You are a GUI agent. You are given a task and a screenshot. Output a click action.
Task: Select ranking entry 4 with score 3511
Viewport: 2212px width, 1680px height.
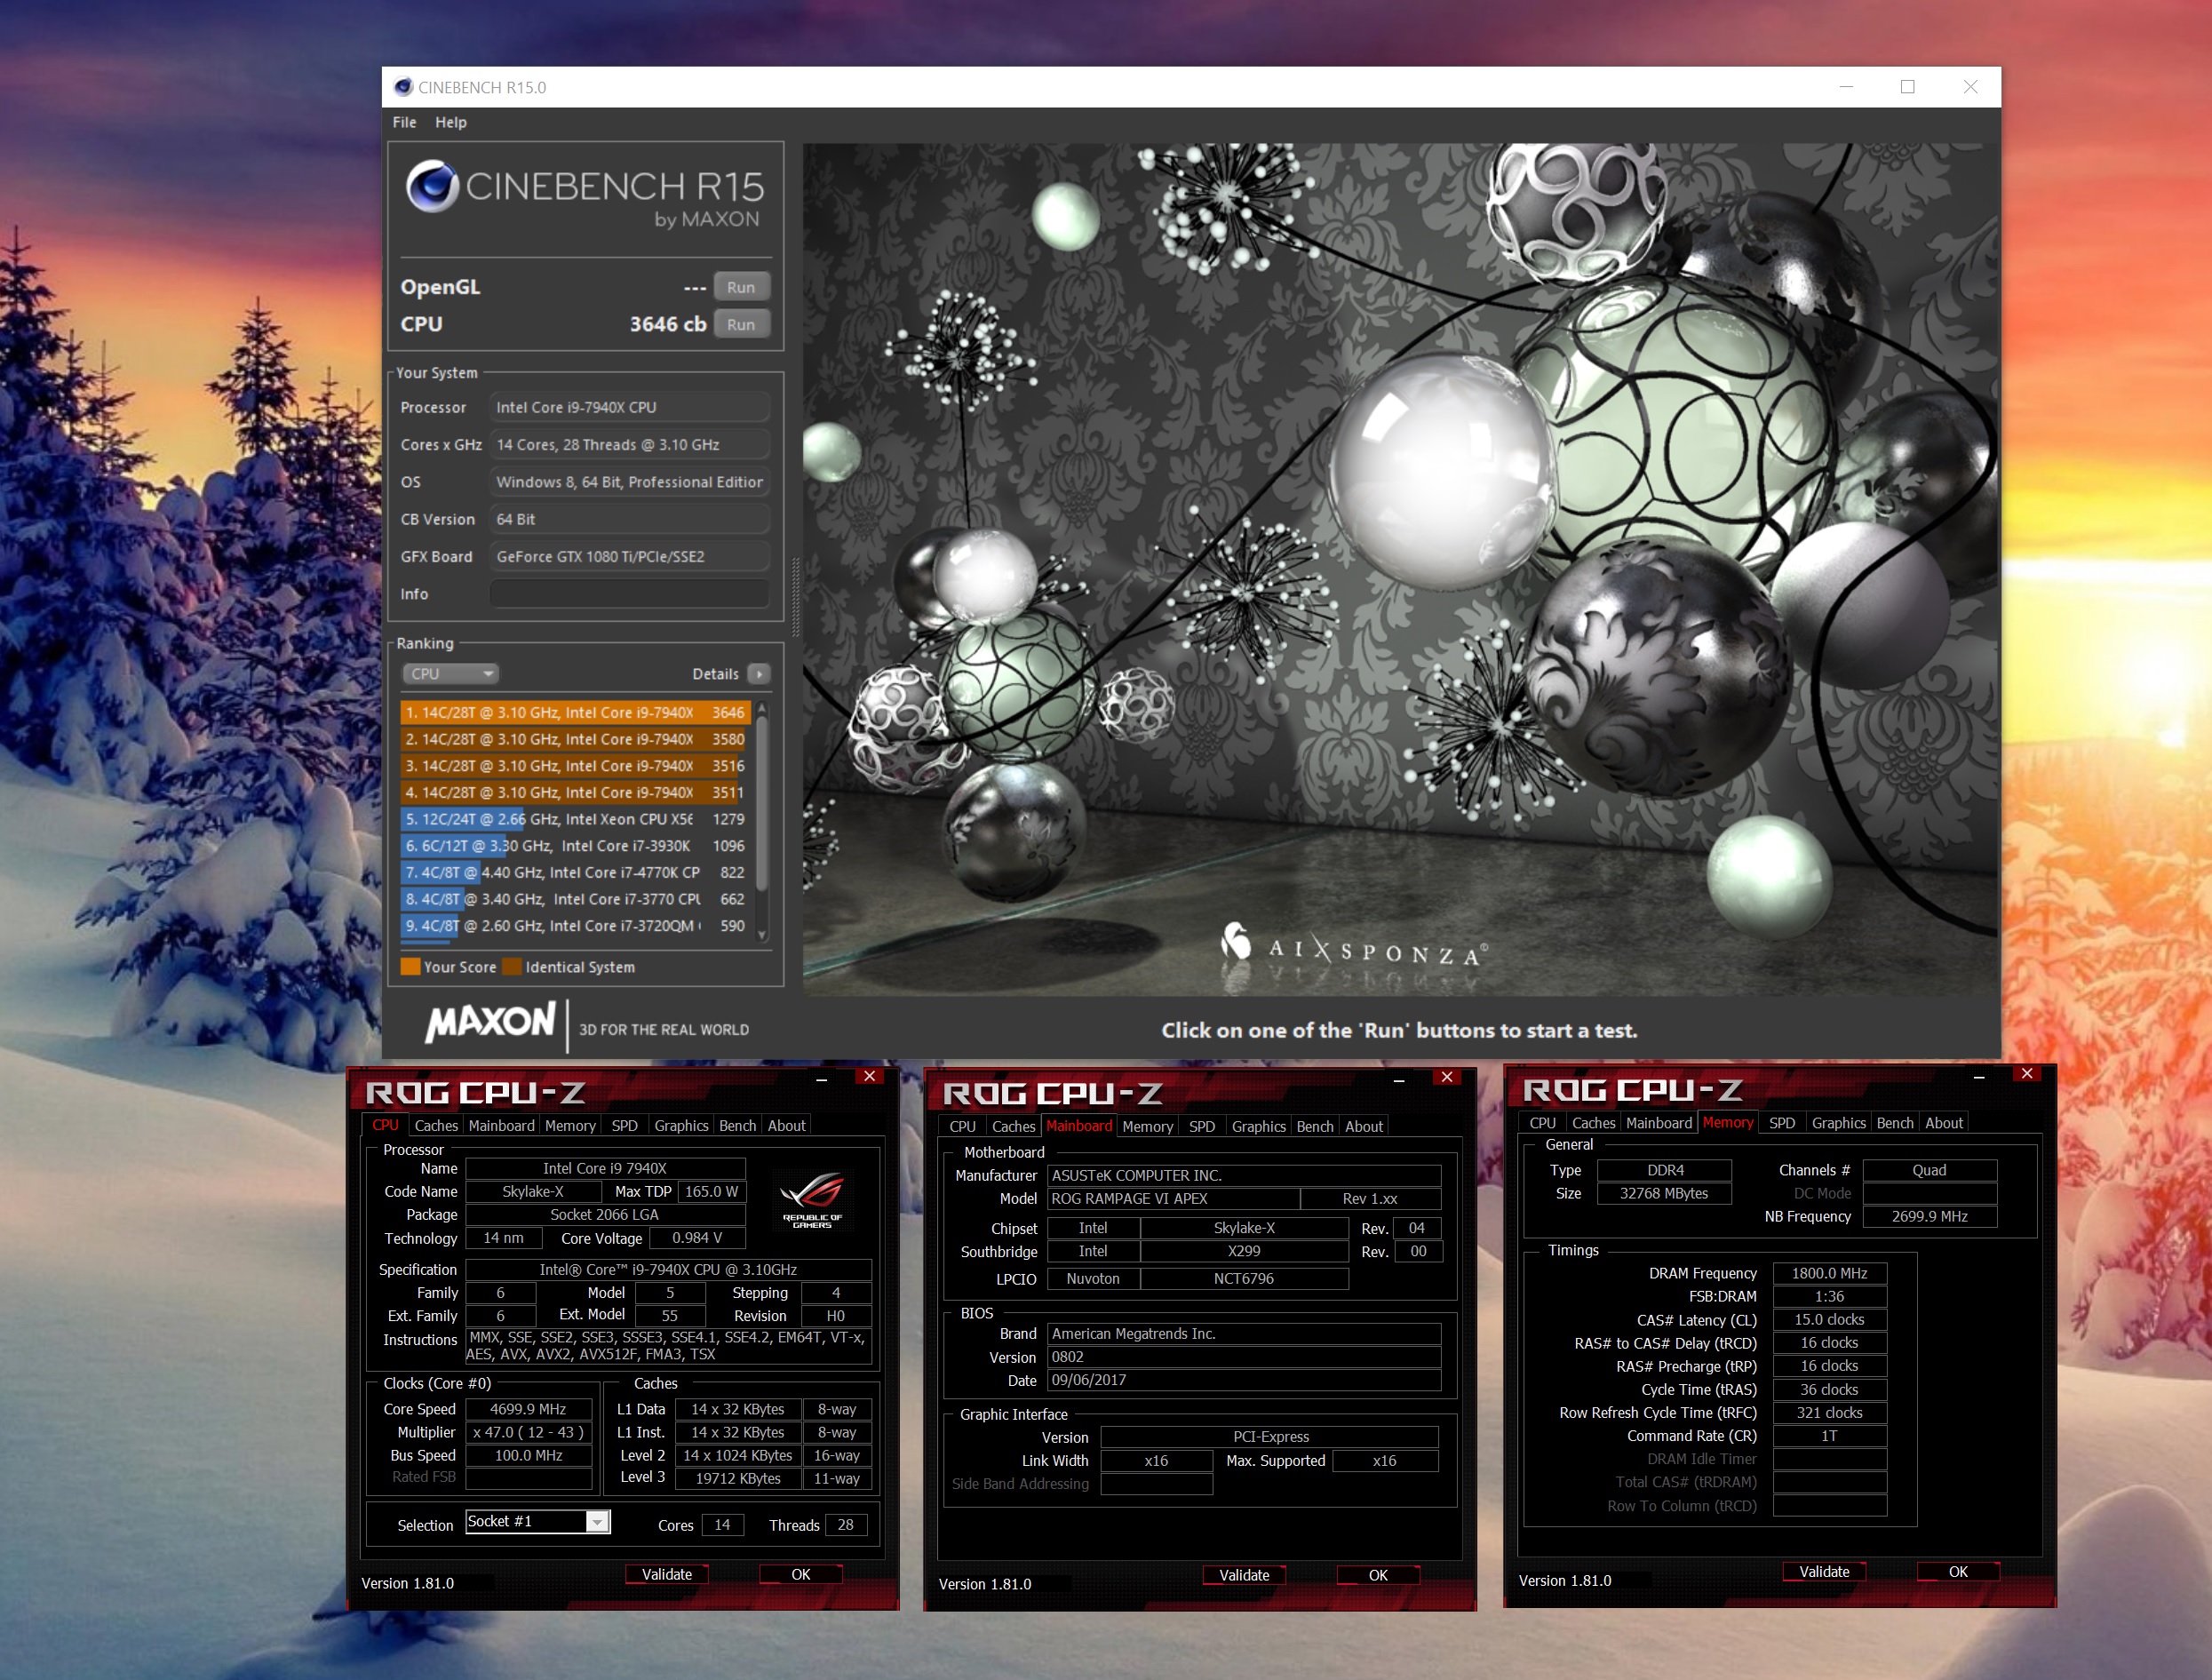click(575, 792)
